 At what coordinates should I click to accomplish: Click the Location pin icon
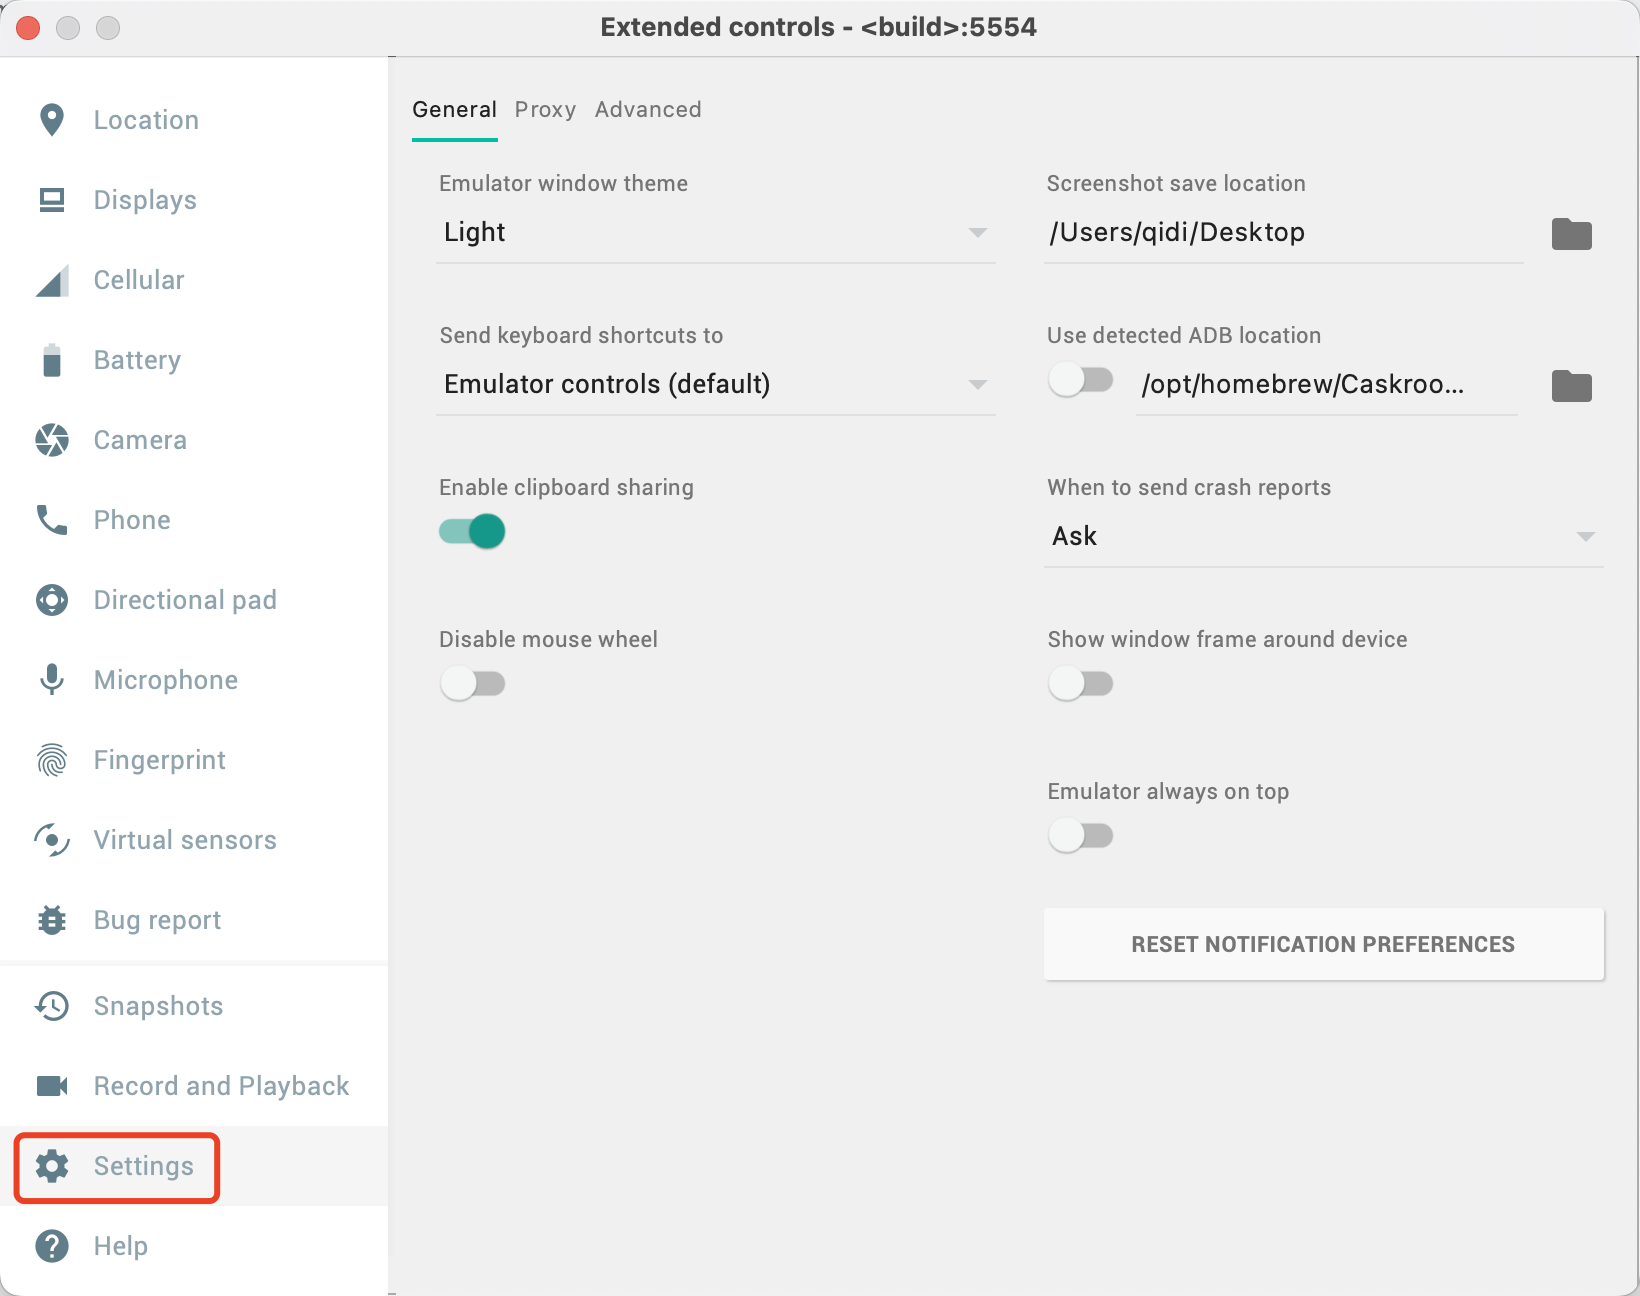click(52, 120)
